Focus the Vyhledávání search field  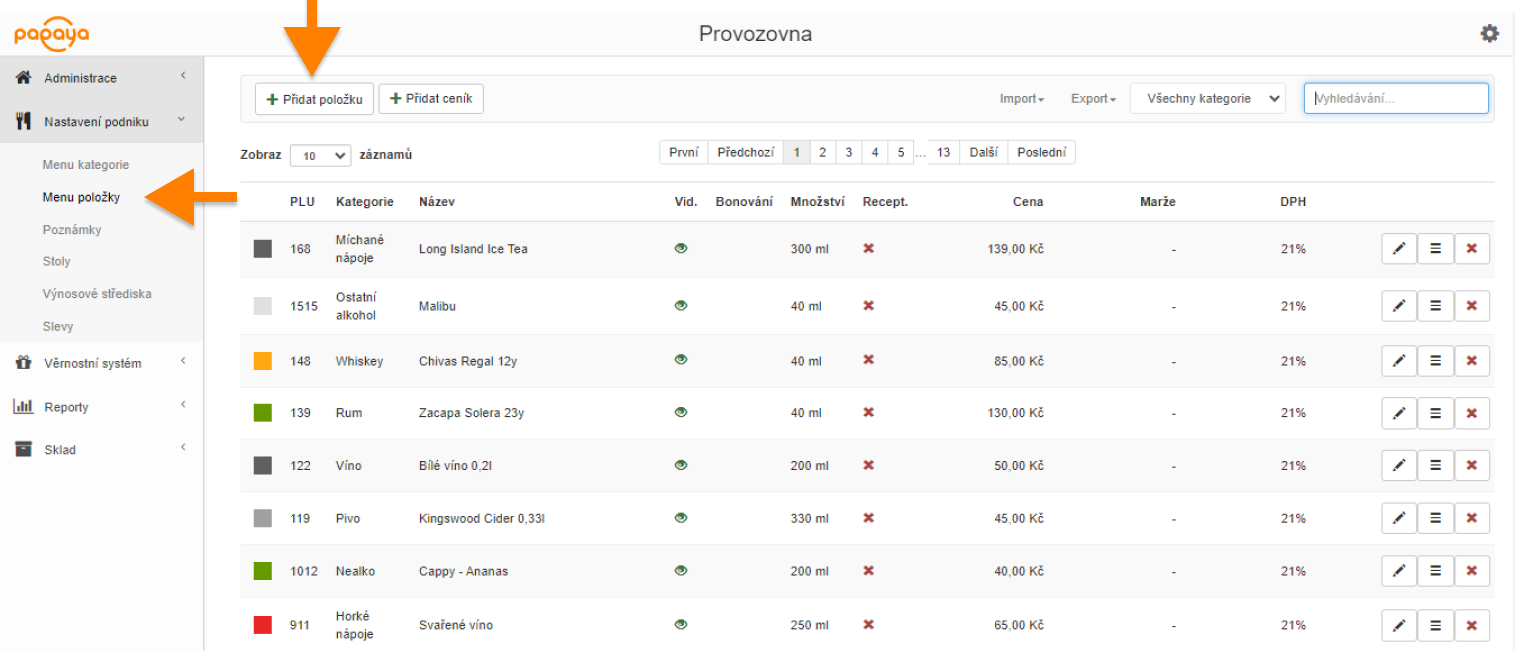pos(1395,99)
